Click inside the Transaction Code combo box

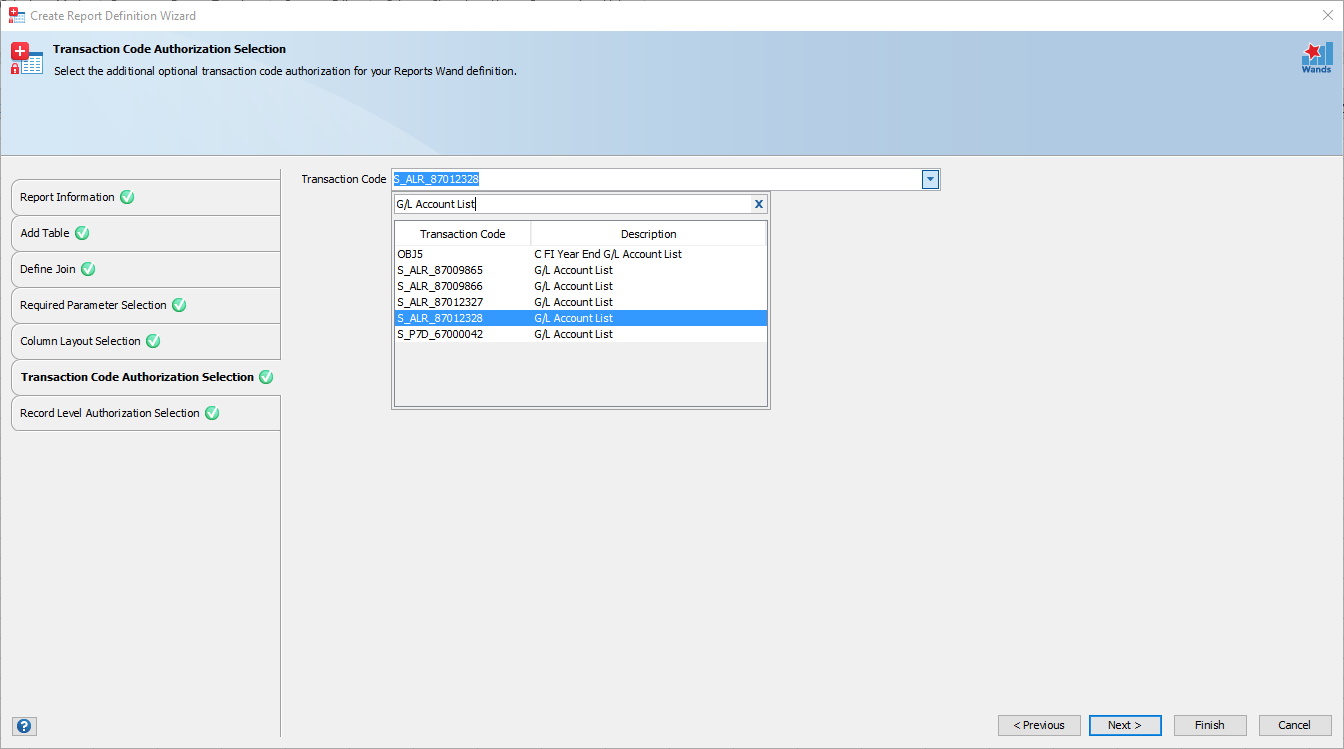tap(650, 179)
